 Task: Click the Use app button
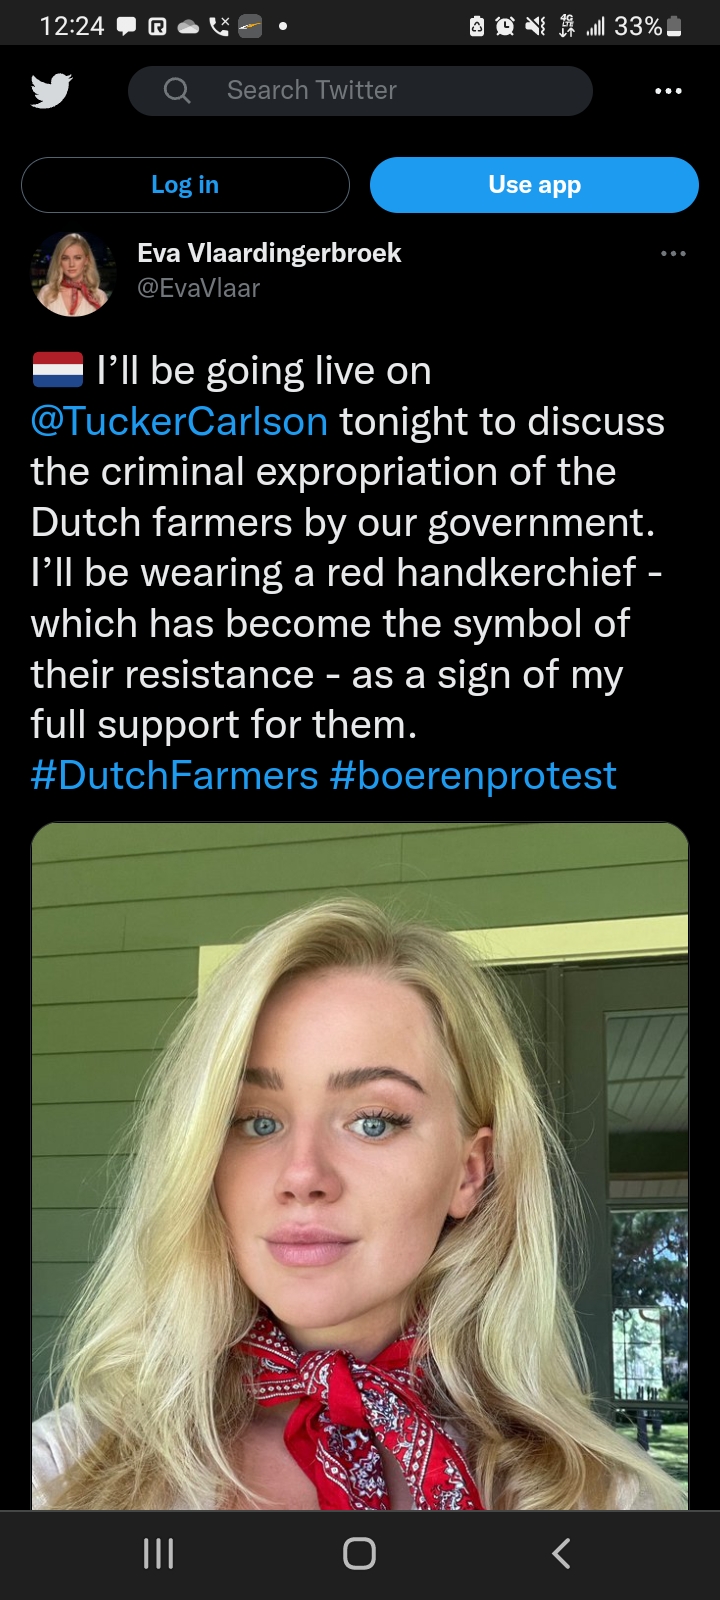[534, 185]
